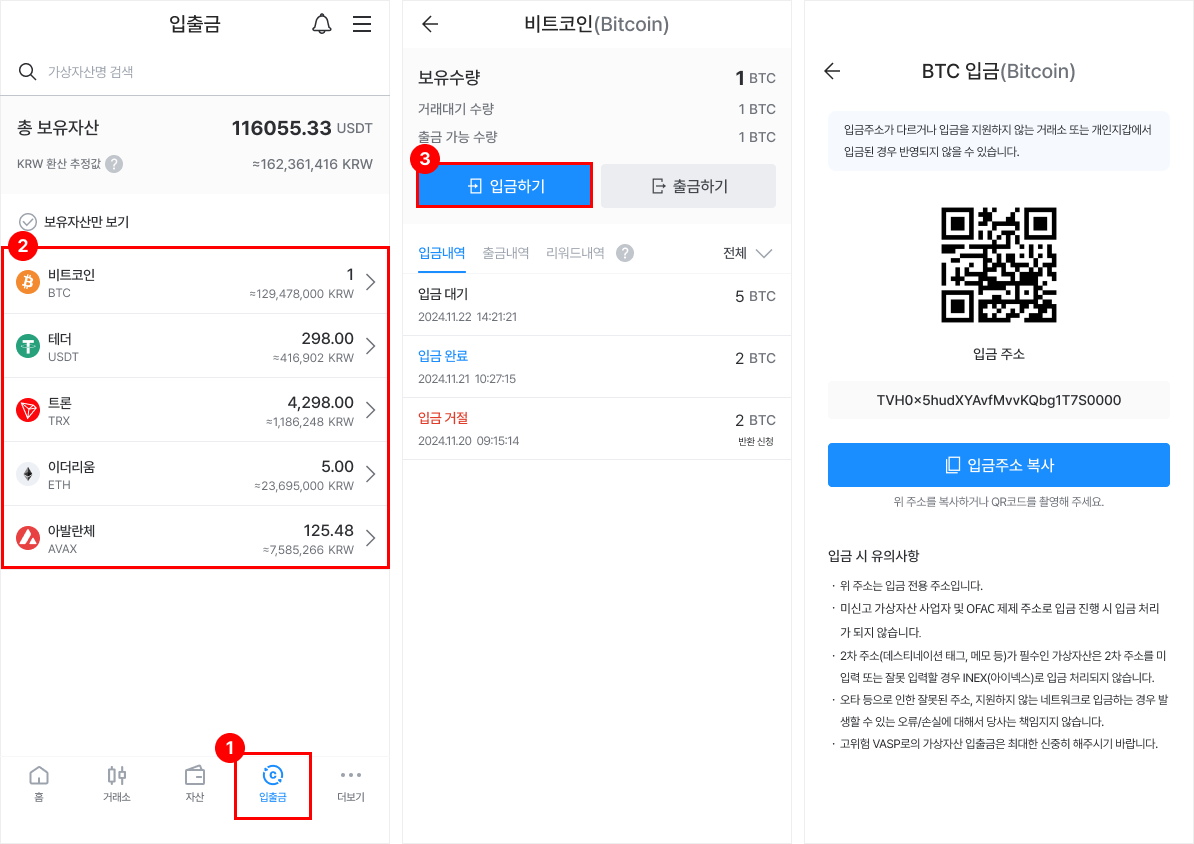
Task: Click the 출금하기 withdraw button
Action: tap(688, 186)
